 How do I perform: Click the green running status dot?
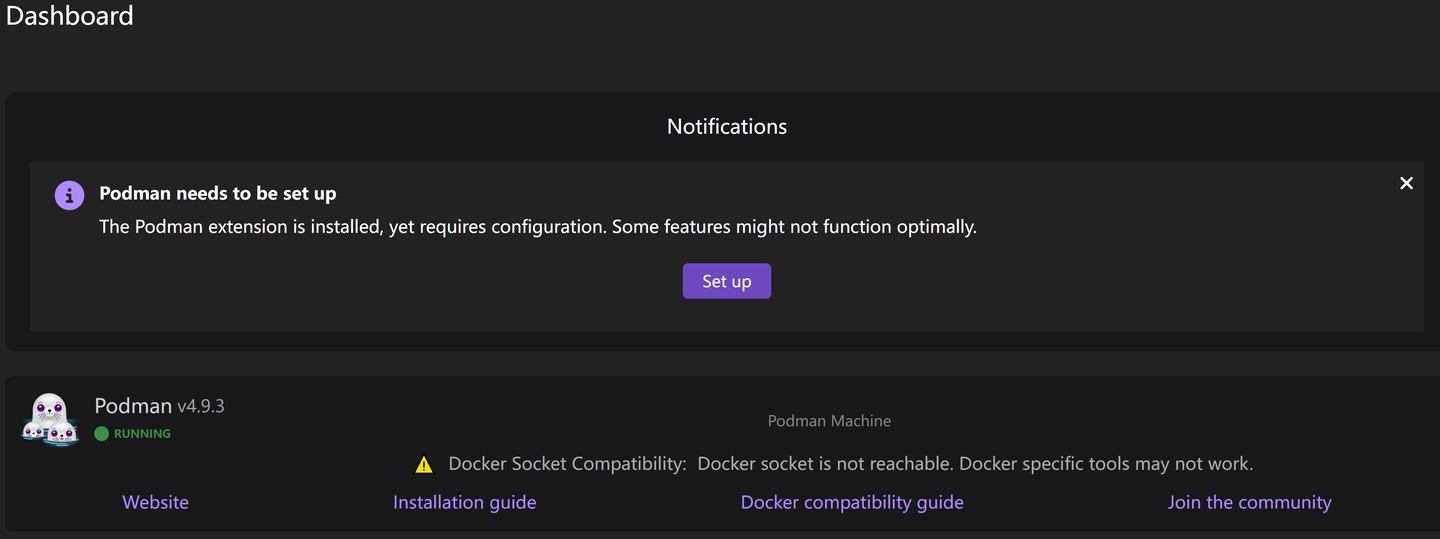pyautogui.click(x=101, y=434)
